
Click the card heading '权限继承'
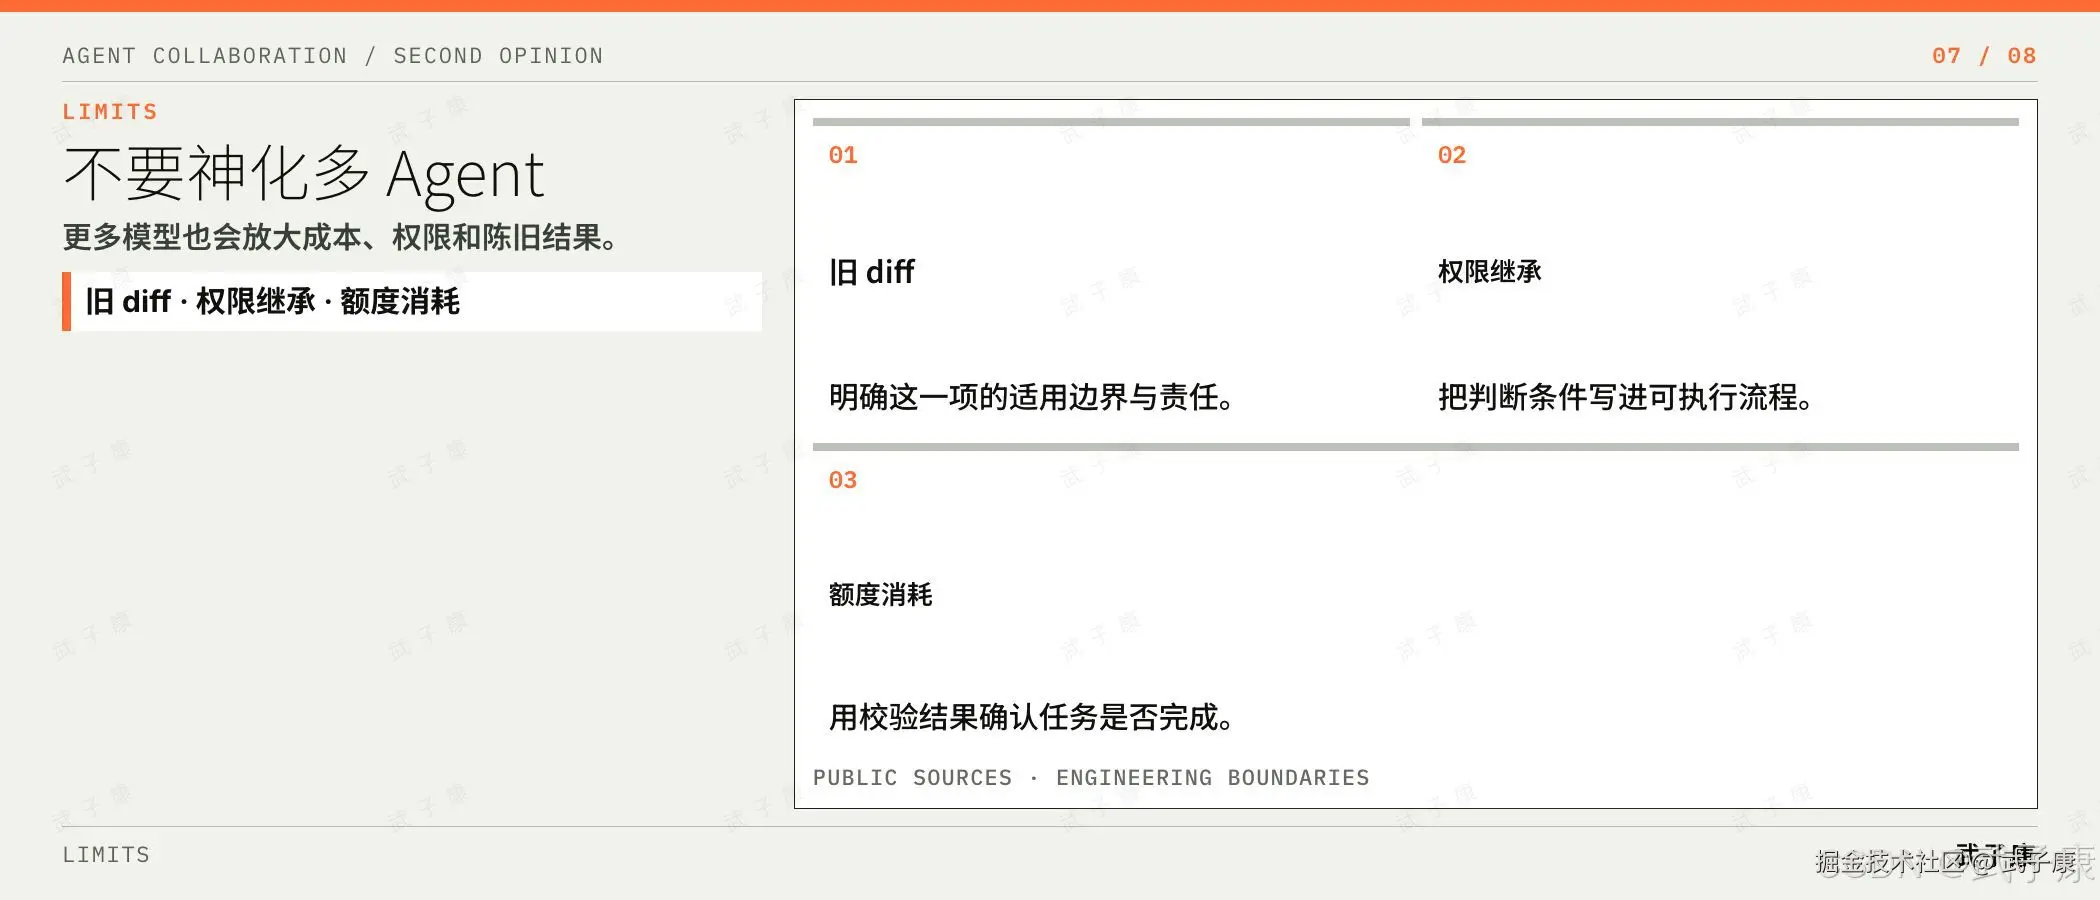[x=1490, y=272]
